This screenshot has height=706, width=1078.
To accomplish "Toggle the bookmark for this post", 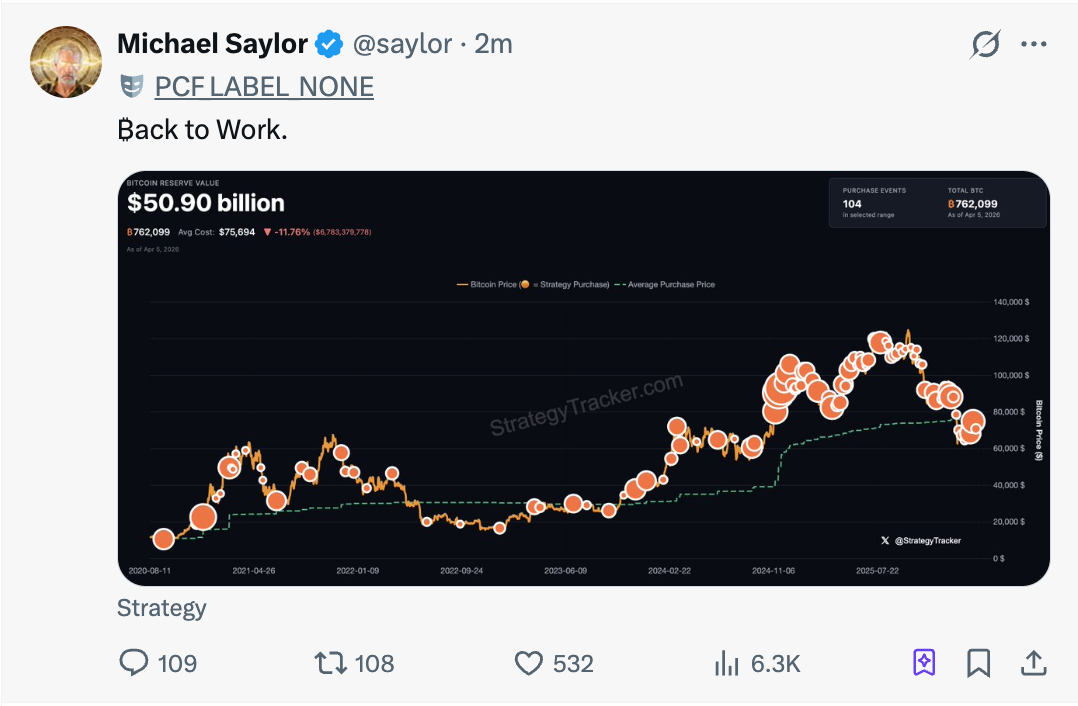I will point(978,662).
